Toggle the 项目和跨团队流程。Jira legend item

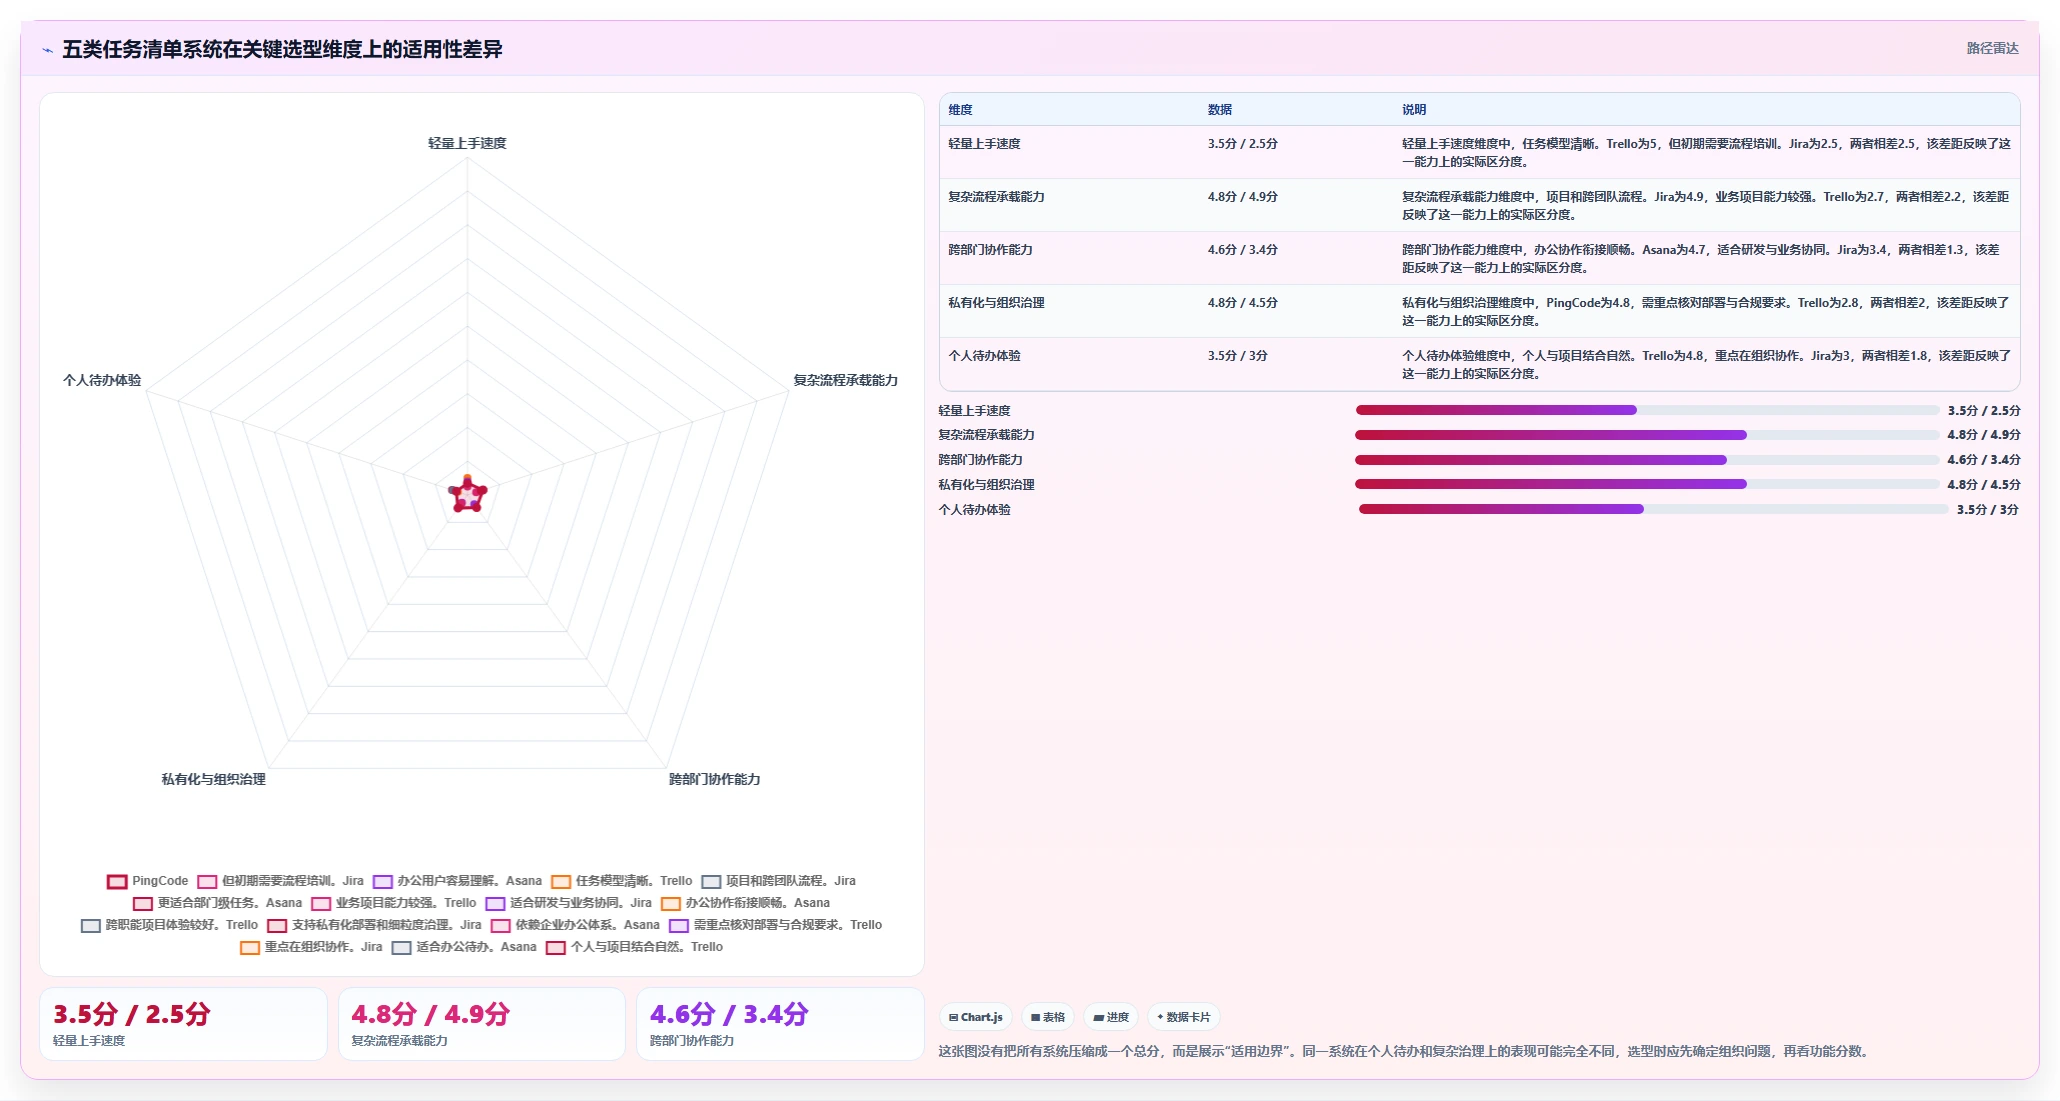778,881
